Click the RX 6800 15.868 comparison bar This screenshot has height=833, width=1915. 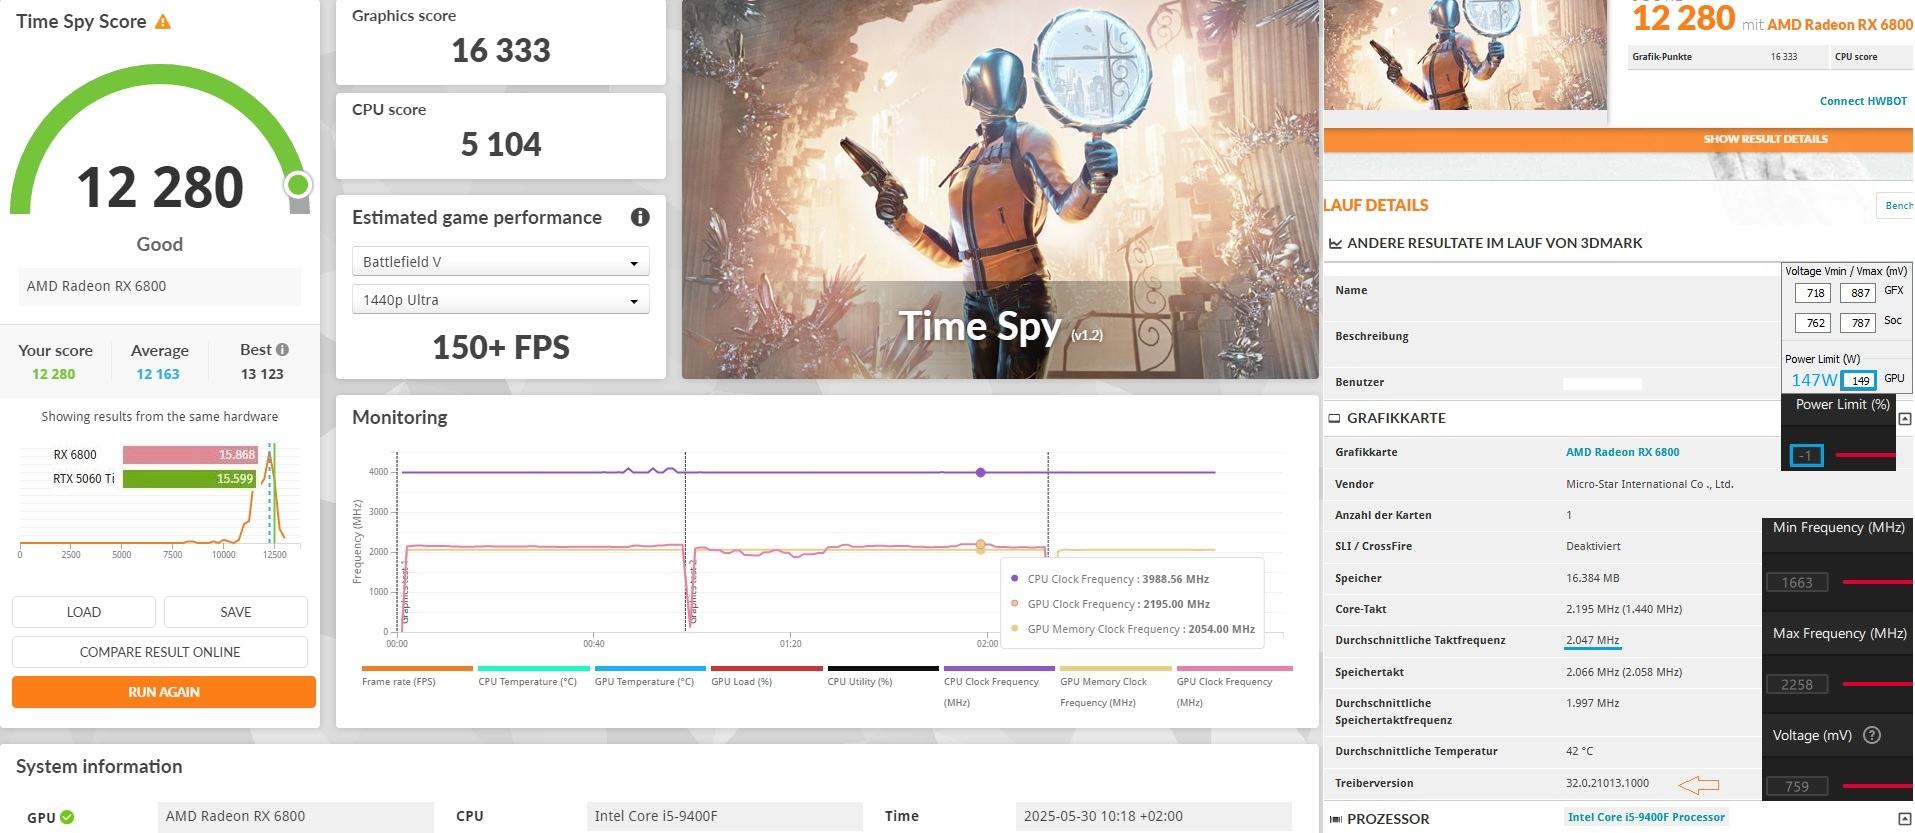190,454
